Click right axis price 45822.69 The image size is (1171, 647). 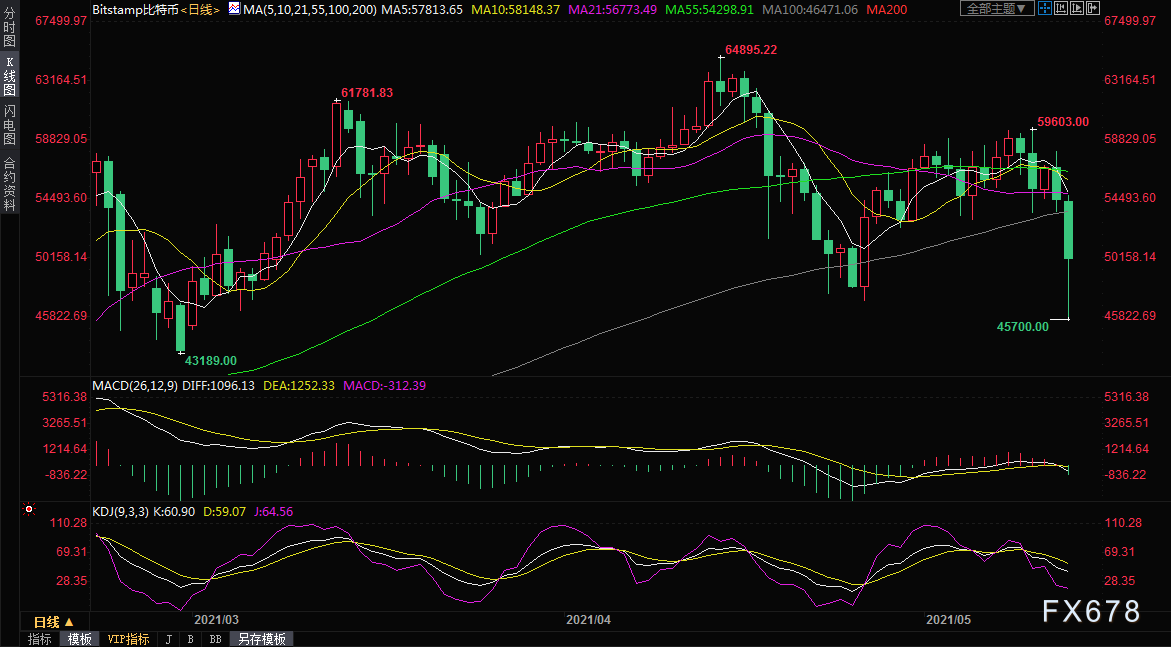click(x=1130, y=315)
